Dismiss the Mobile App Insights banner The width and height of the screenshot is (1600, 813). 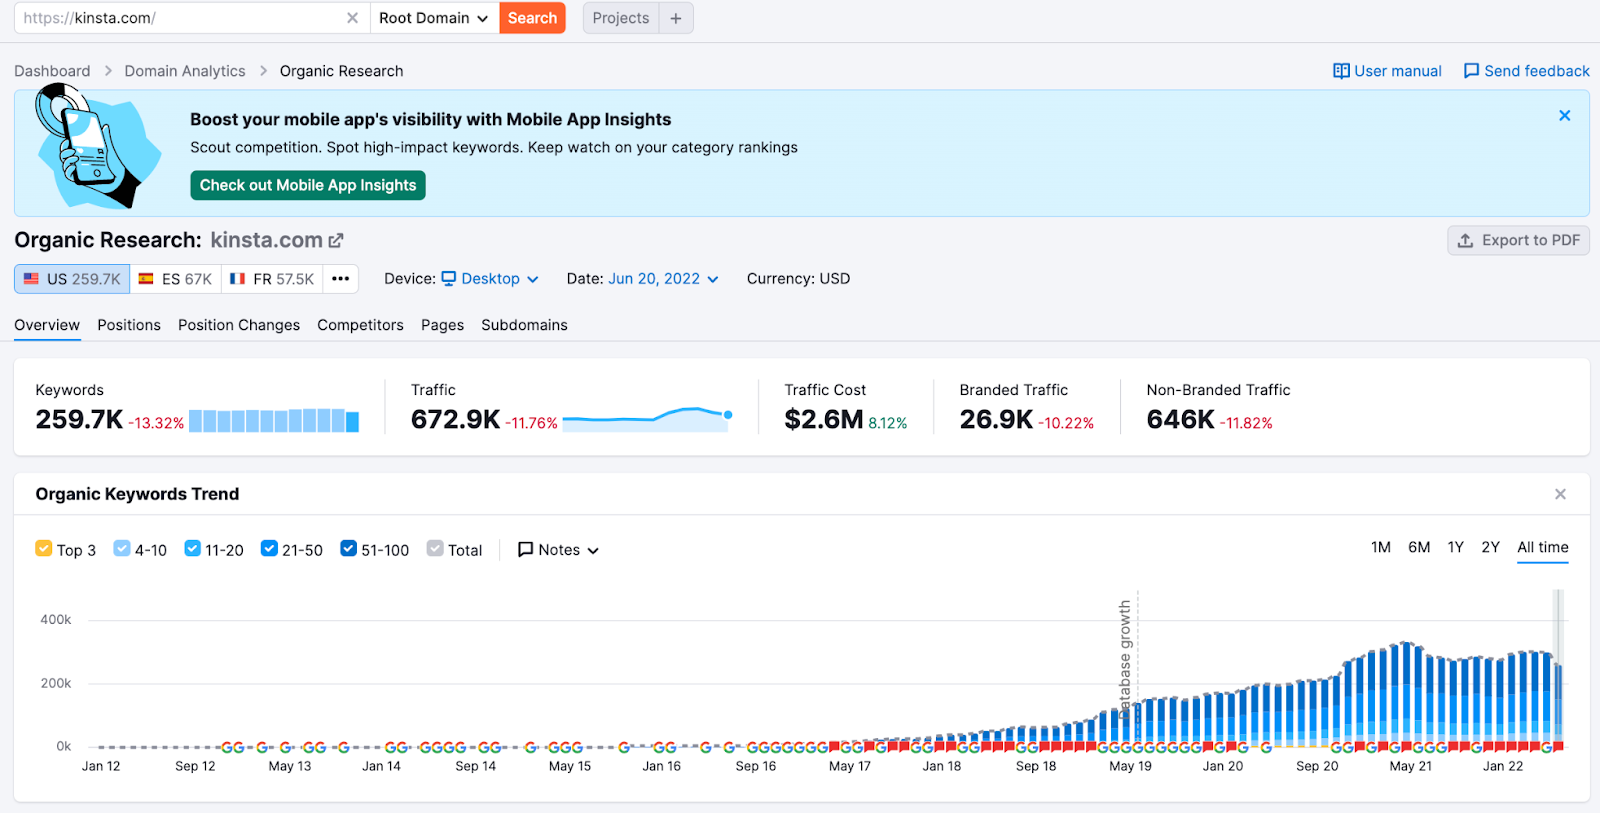pos(1565,116)
